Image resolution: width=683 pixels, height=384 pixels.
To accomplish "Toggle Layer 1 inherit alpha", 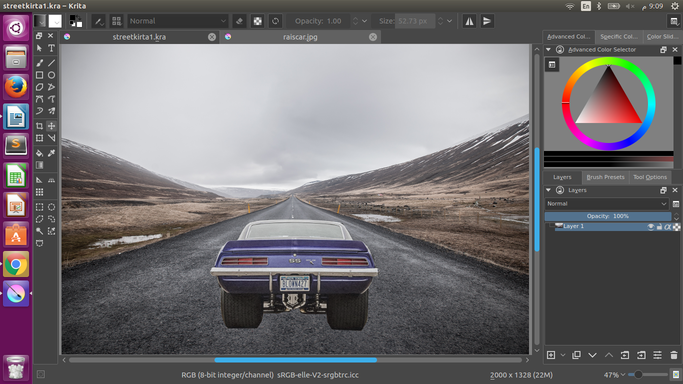I will [667, 227].
